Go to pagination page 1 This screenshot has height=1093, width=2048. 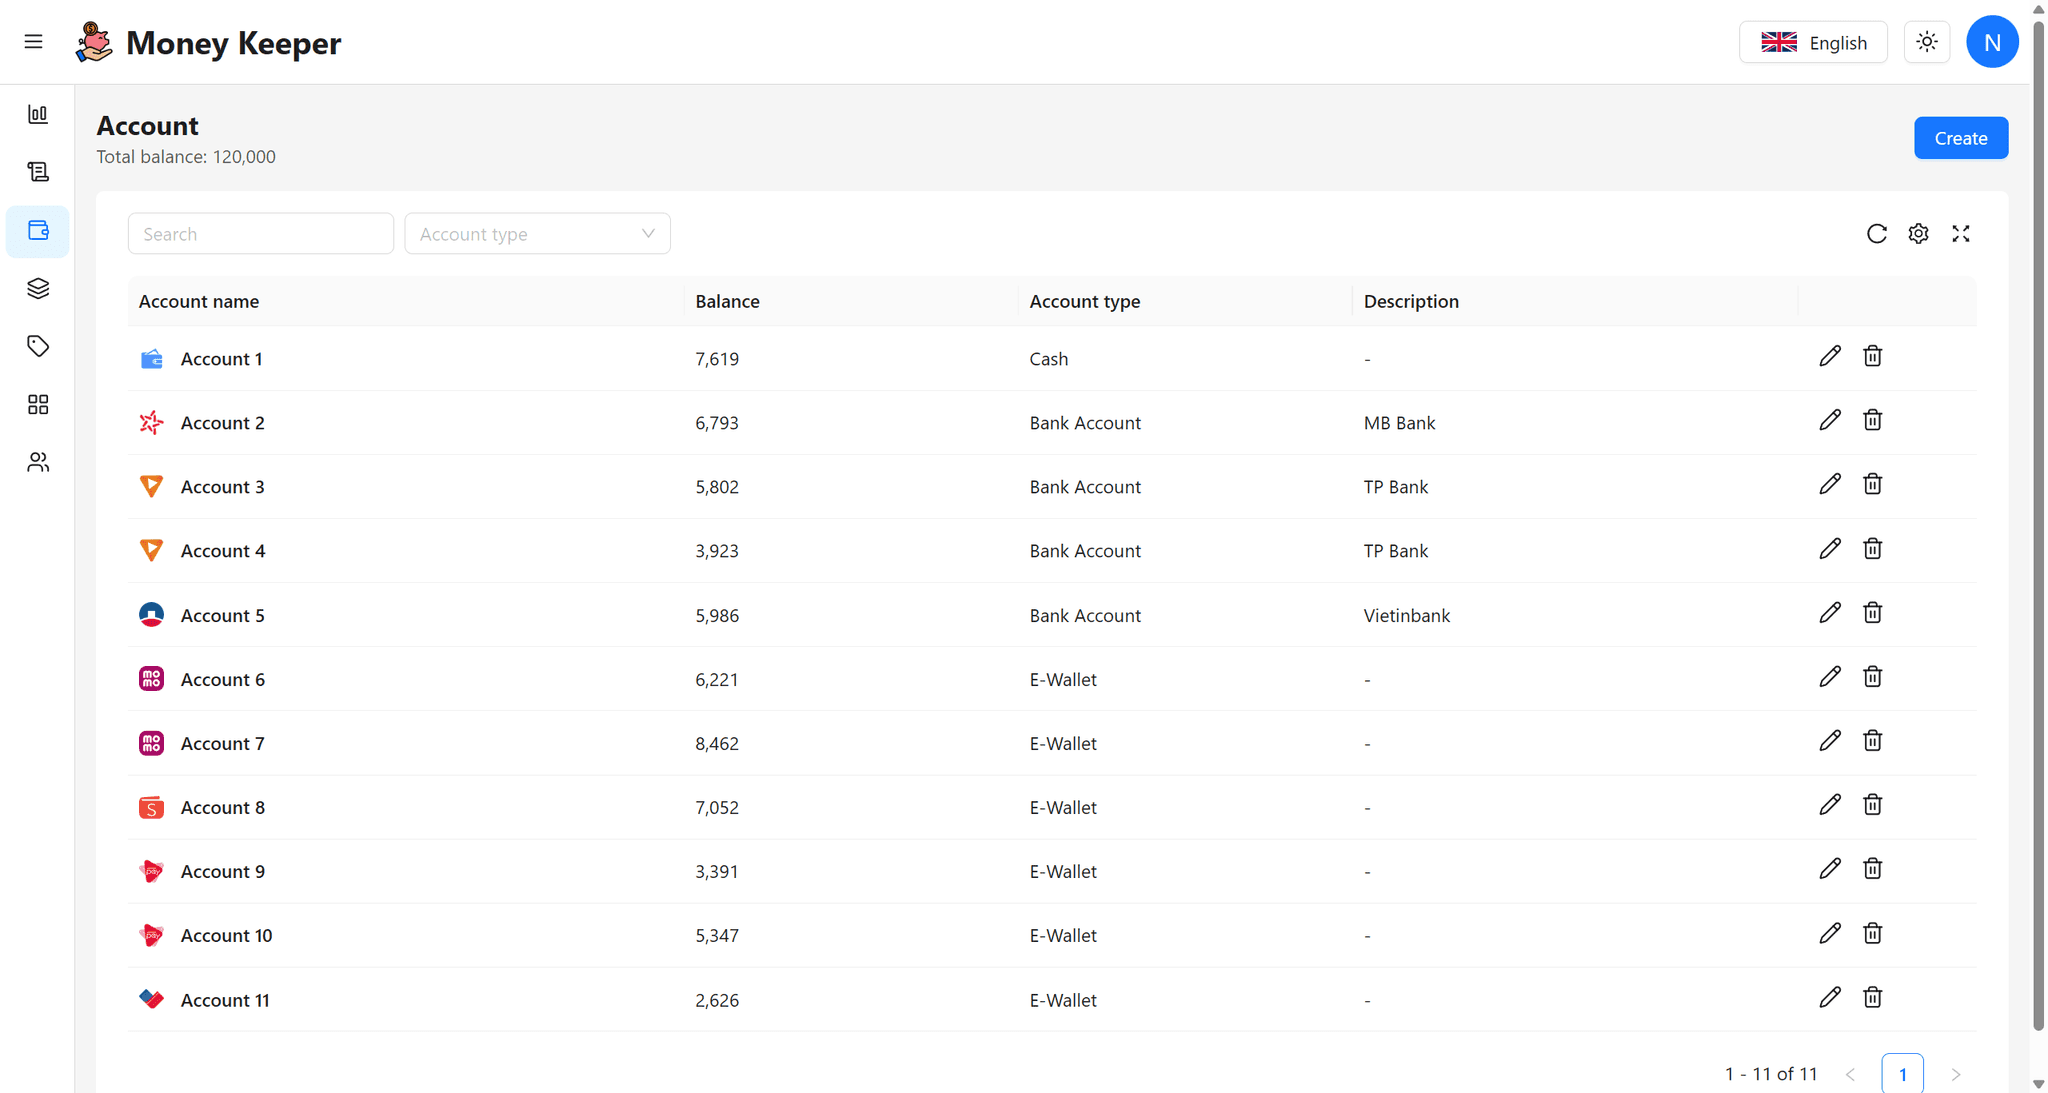tap(1901, 1073)
